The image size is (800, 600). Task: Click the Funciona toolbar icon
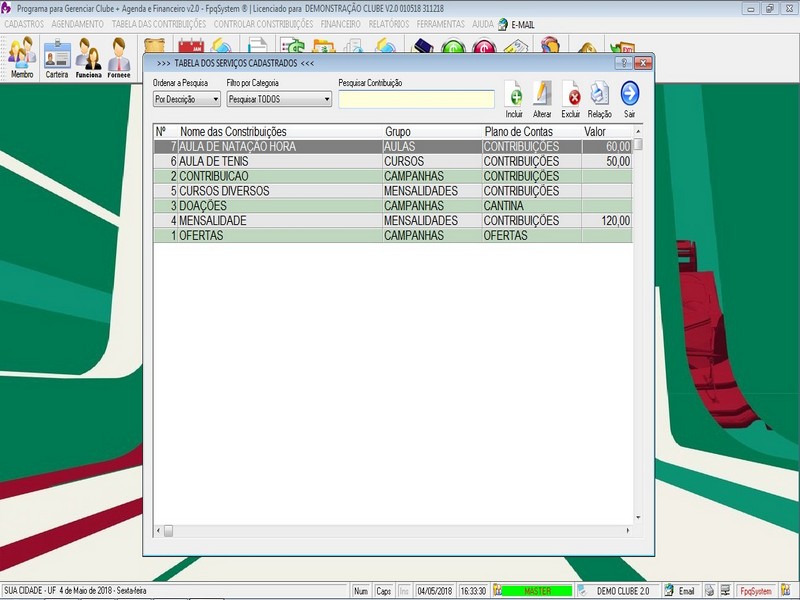(88, 58)
